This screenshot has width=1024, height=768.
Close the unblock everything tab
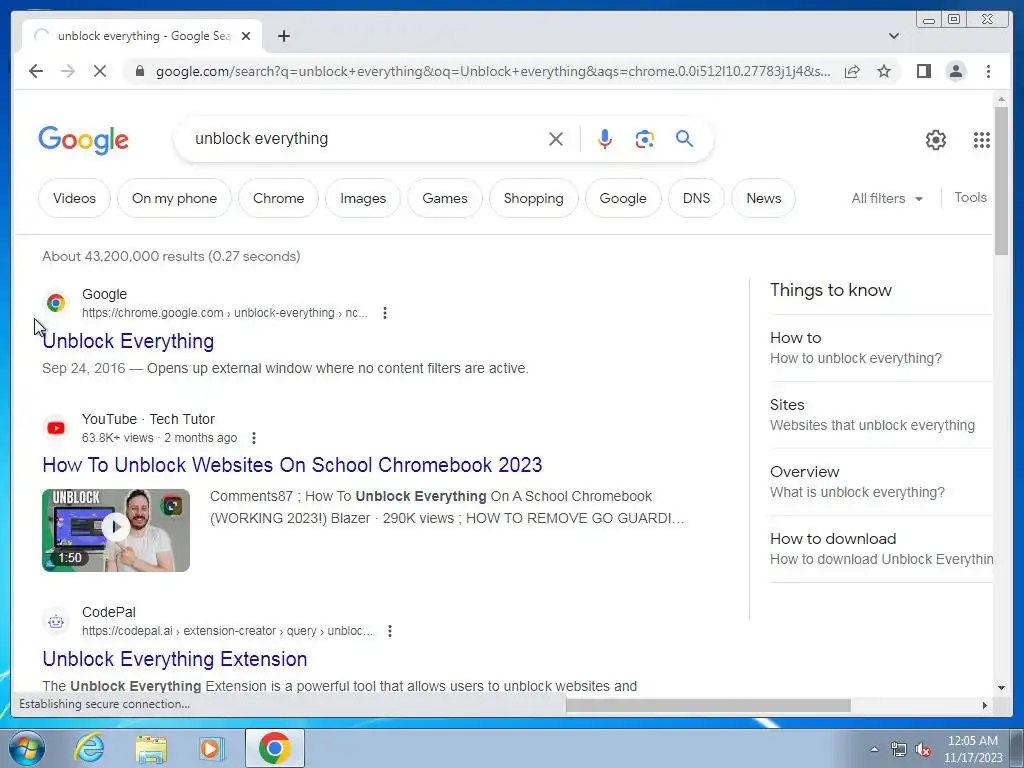[x=246, y=36]
